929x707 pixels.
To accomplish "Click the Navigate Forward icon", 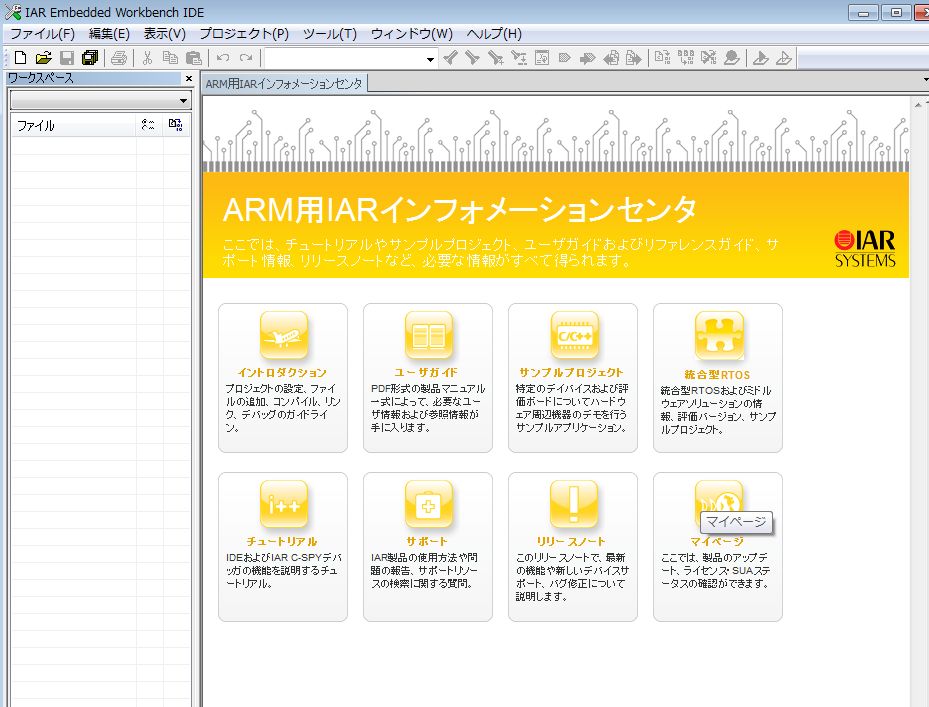I will [633, 57].
